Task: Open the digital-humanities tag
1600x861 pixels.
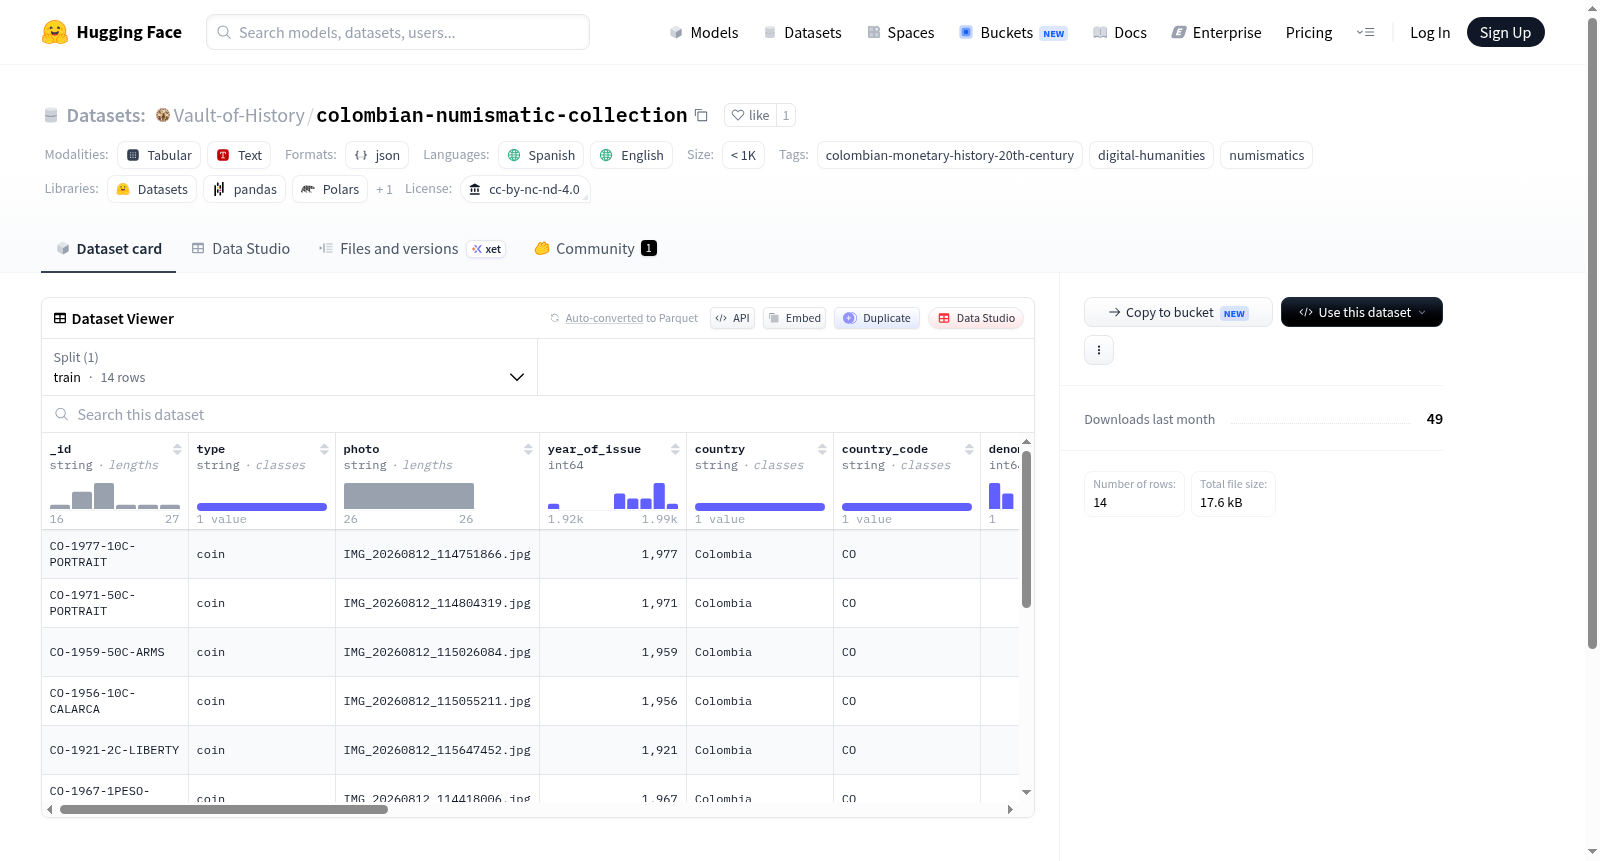Action: click(x=1151, y=155)
